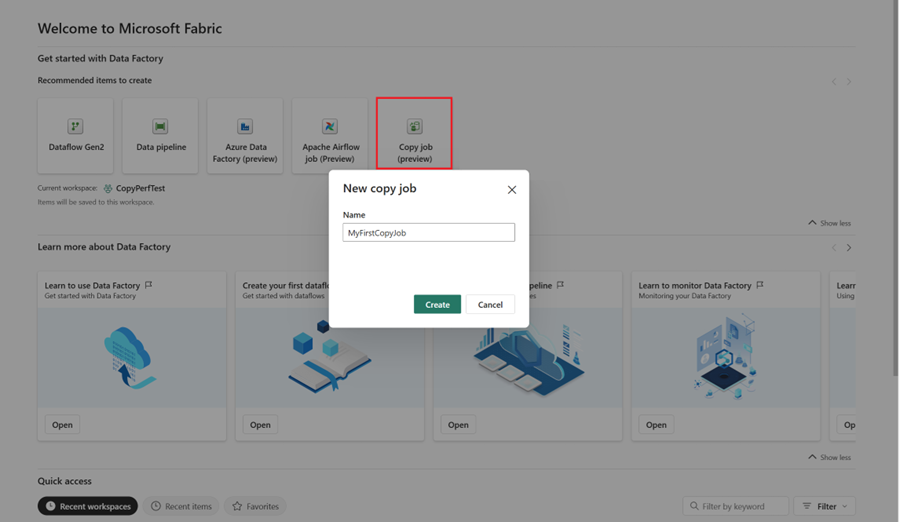This screenshot has width=900, height=522.
Task: Click the Filter by keyword search box
Action: point(735,506)
